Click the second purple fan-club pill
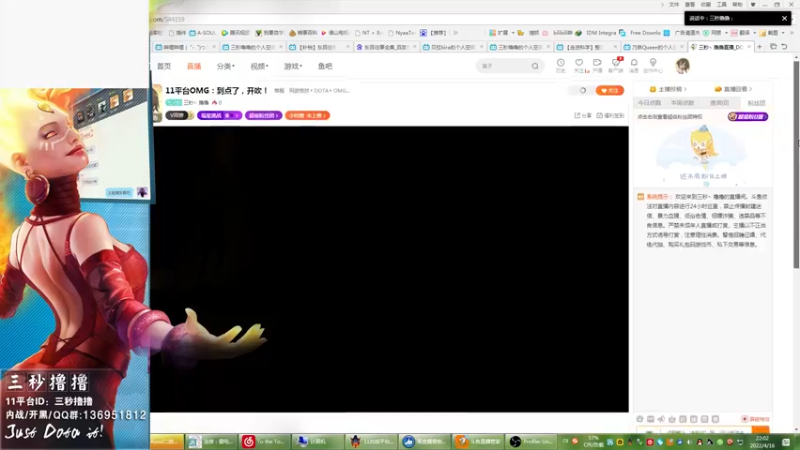The height and width of the screenshot is (450, 800). click(263, 115)
